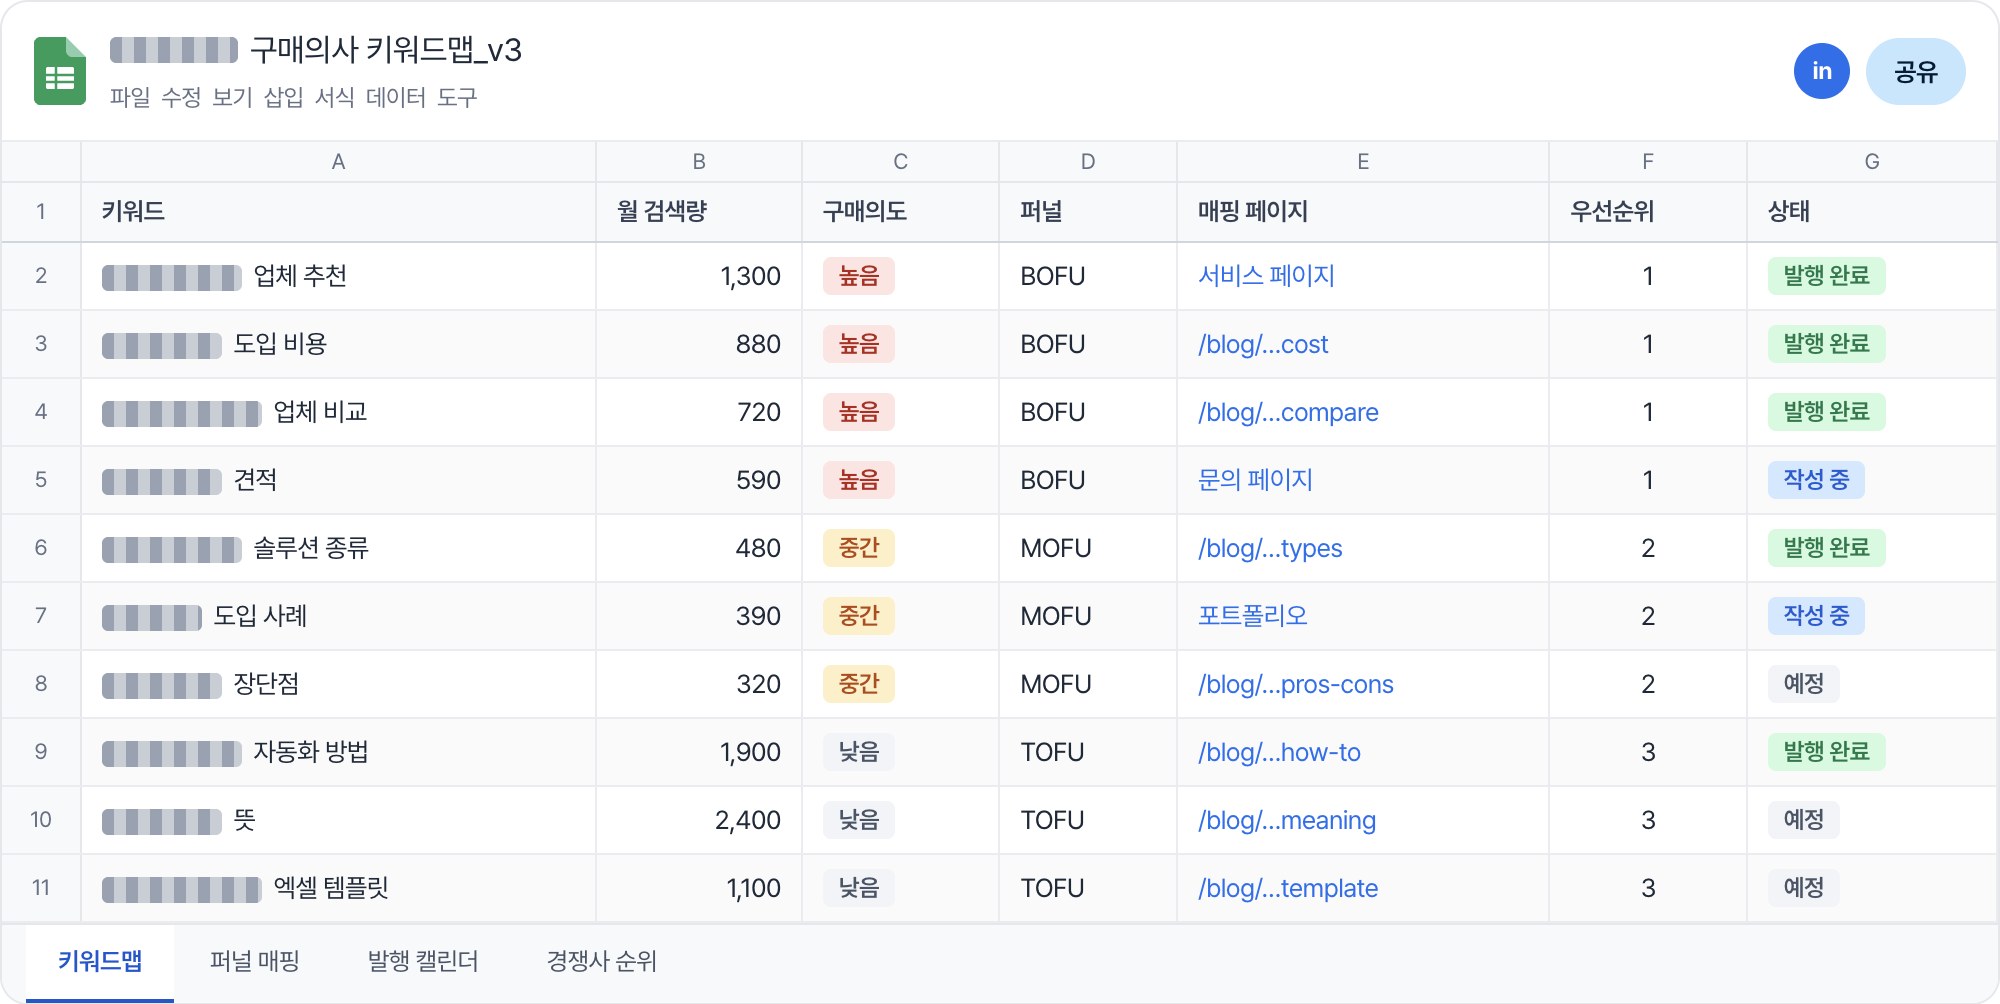Screen dimensions: 2000x1004
Task: Open the /blog/...template link
Action: (1288, 888)
